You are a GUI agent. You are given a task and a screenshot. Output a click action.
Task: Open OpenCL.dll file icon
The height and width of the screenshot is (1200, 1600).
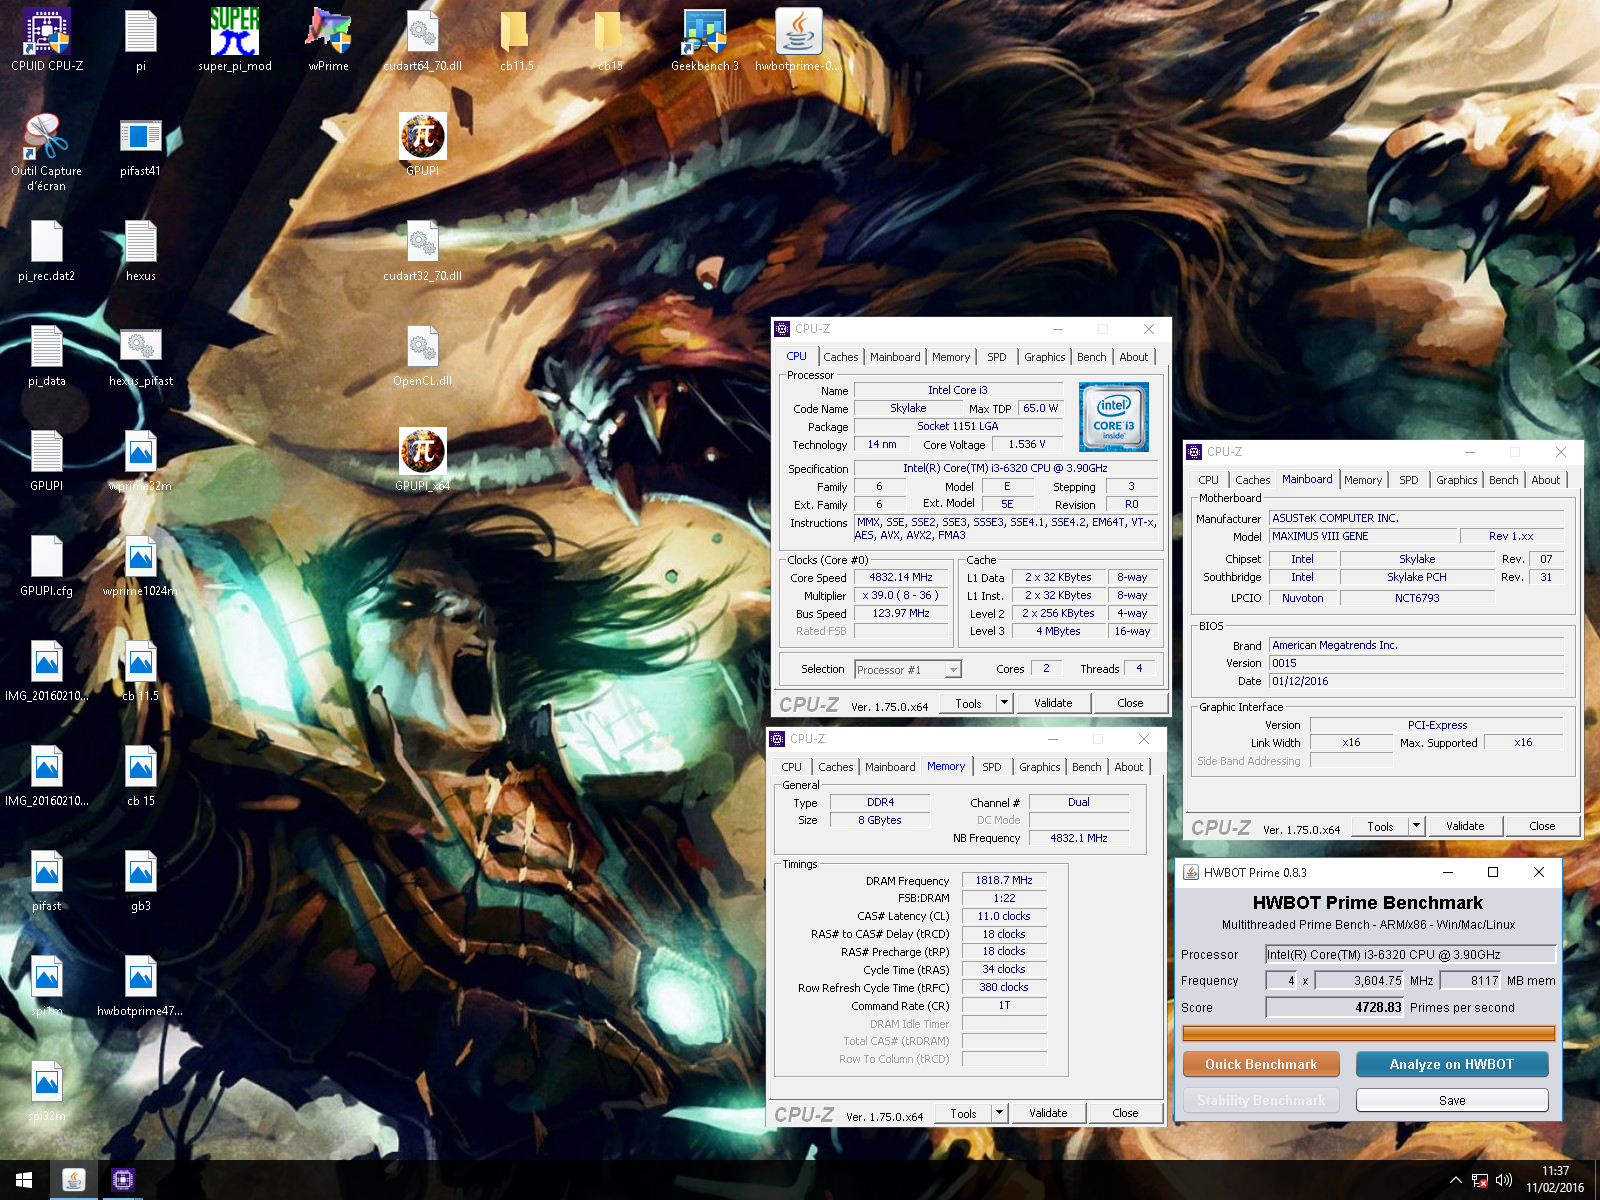423,355
